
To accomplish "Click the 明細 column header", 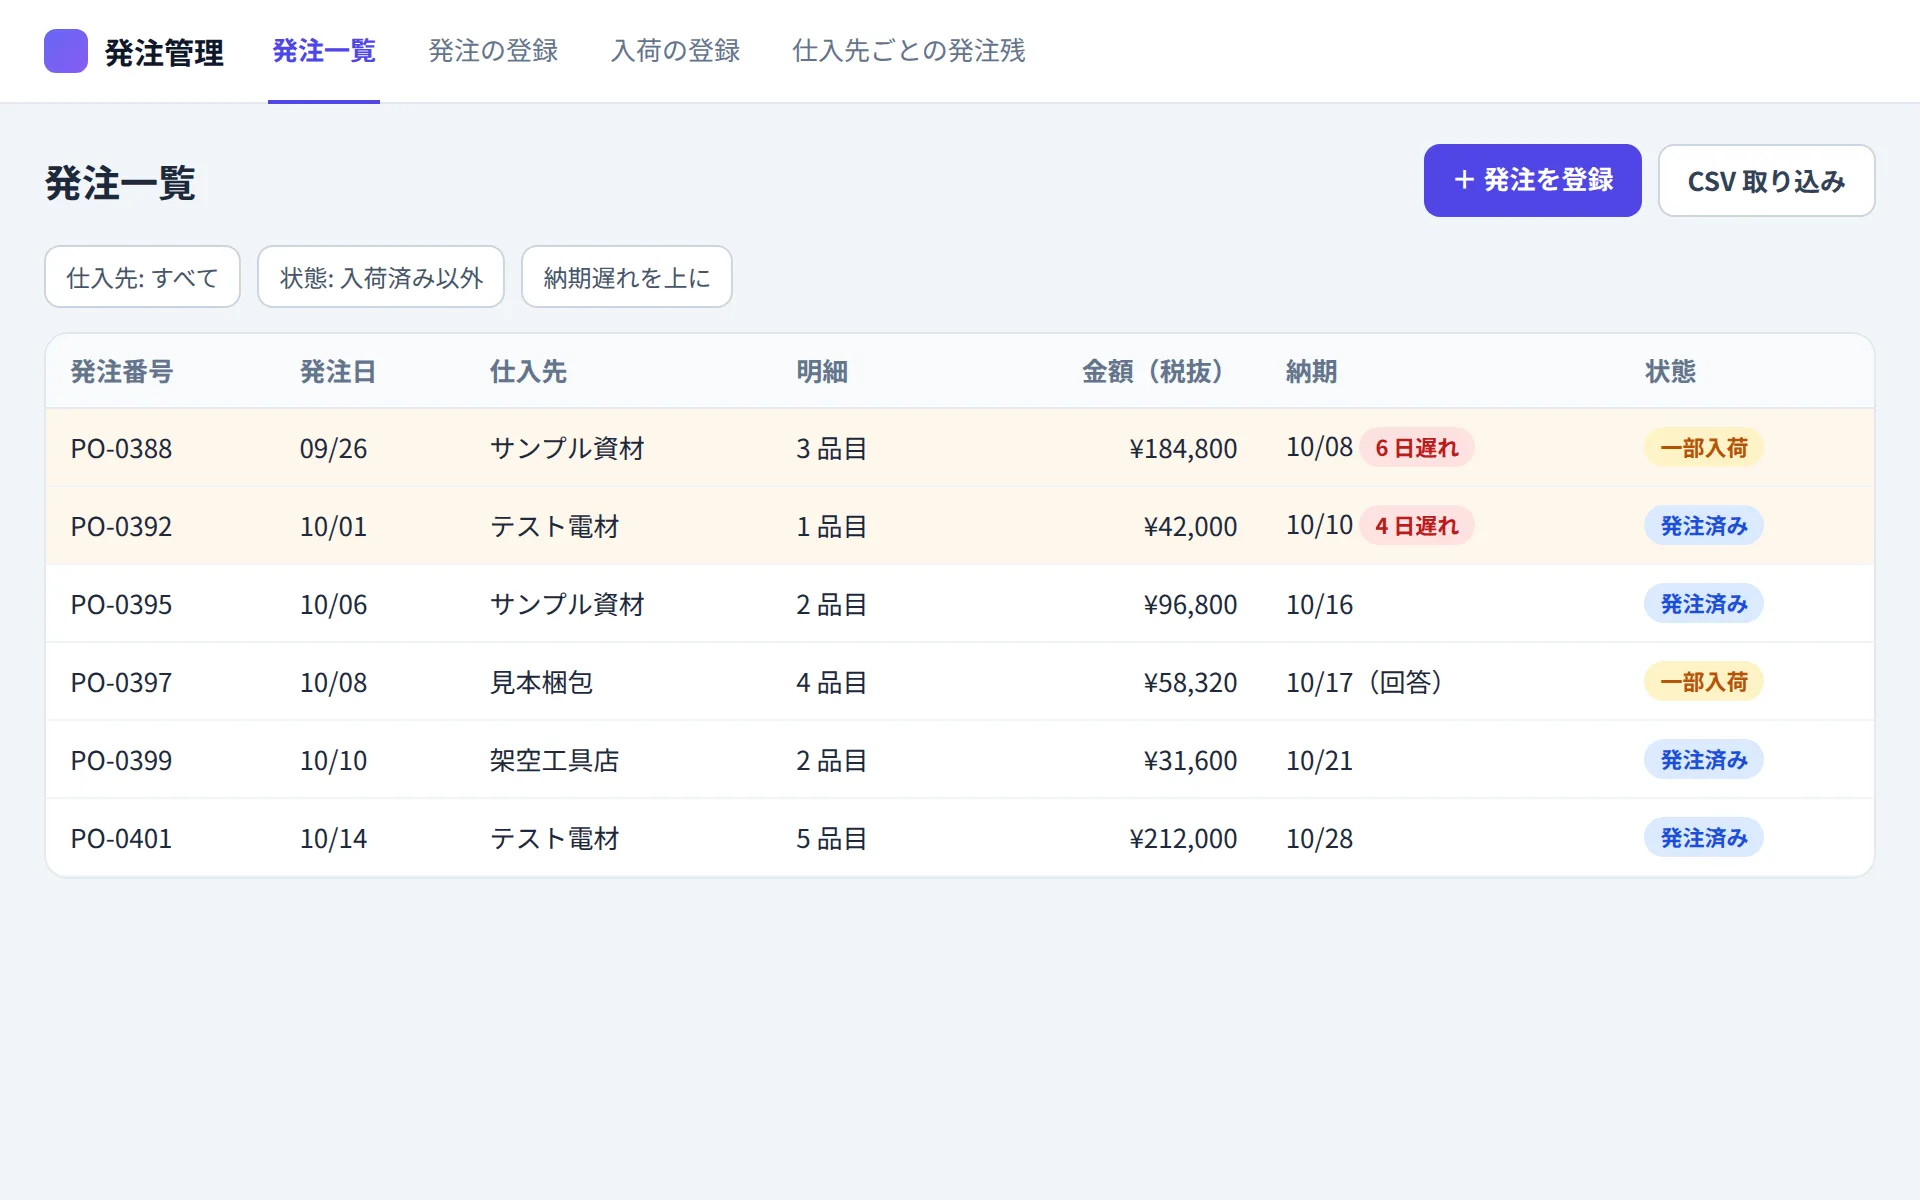I will tap(822, 372).
